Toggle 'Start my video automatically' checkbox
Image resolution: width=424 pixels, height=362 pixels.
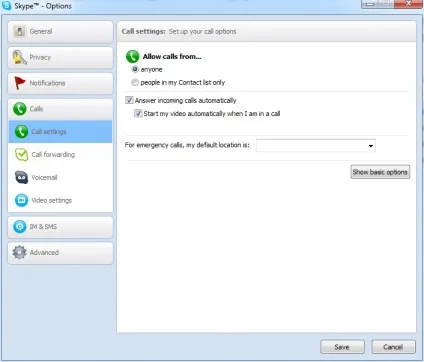[138, 113]
